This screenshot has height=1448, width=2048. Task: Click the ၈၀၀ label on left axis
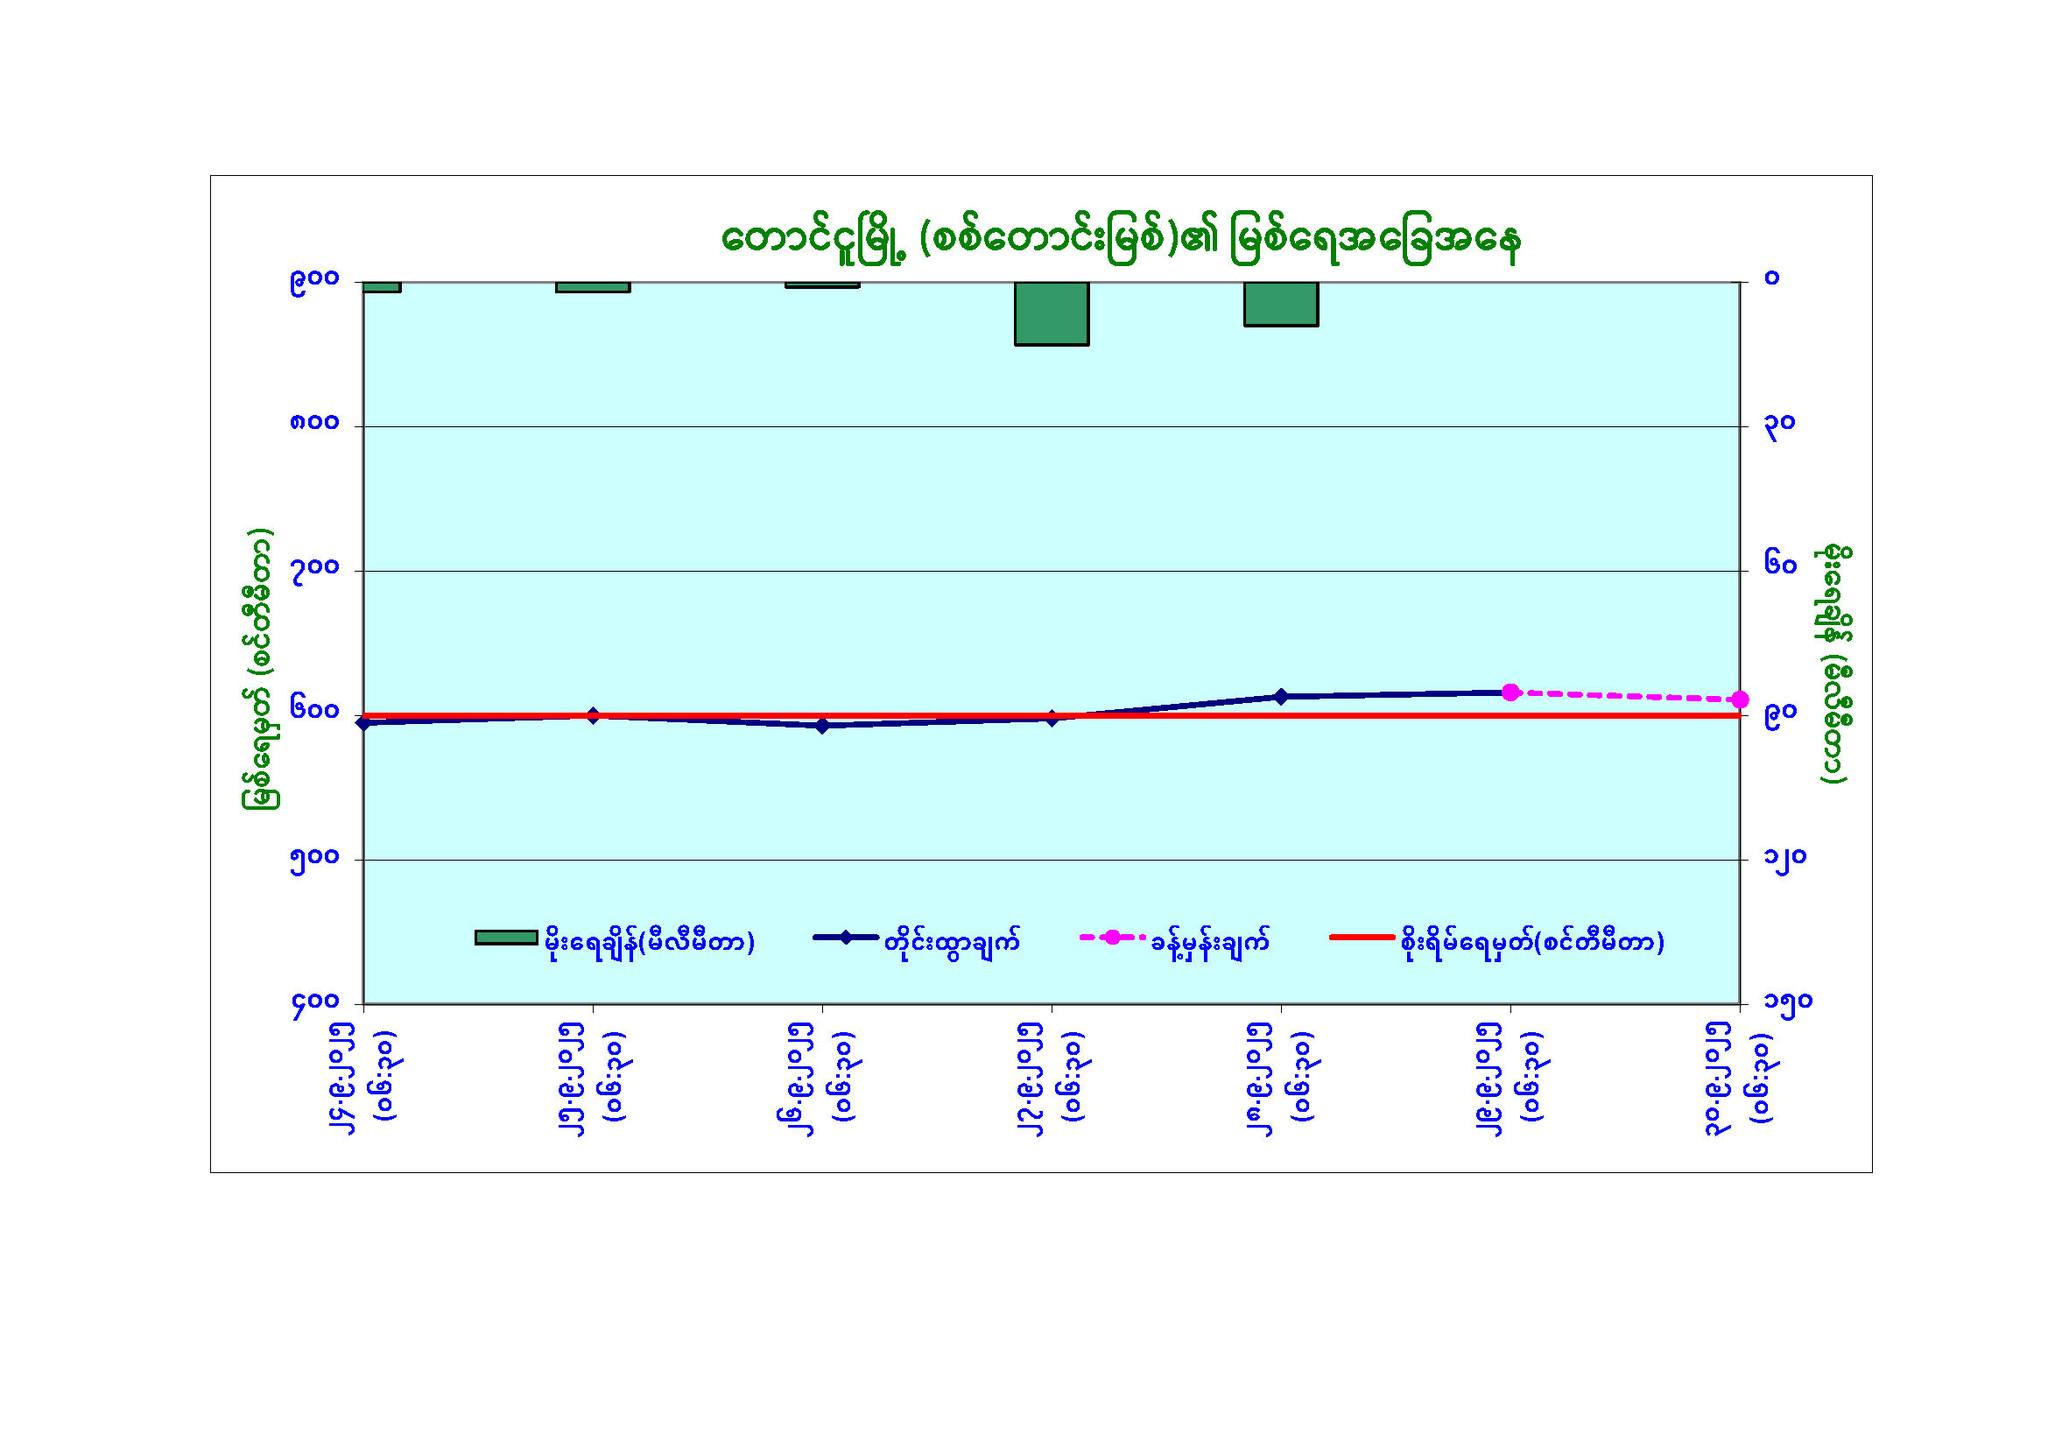coord(314,425)
